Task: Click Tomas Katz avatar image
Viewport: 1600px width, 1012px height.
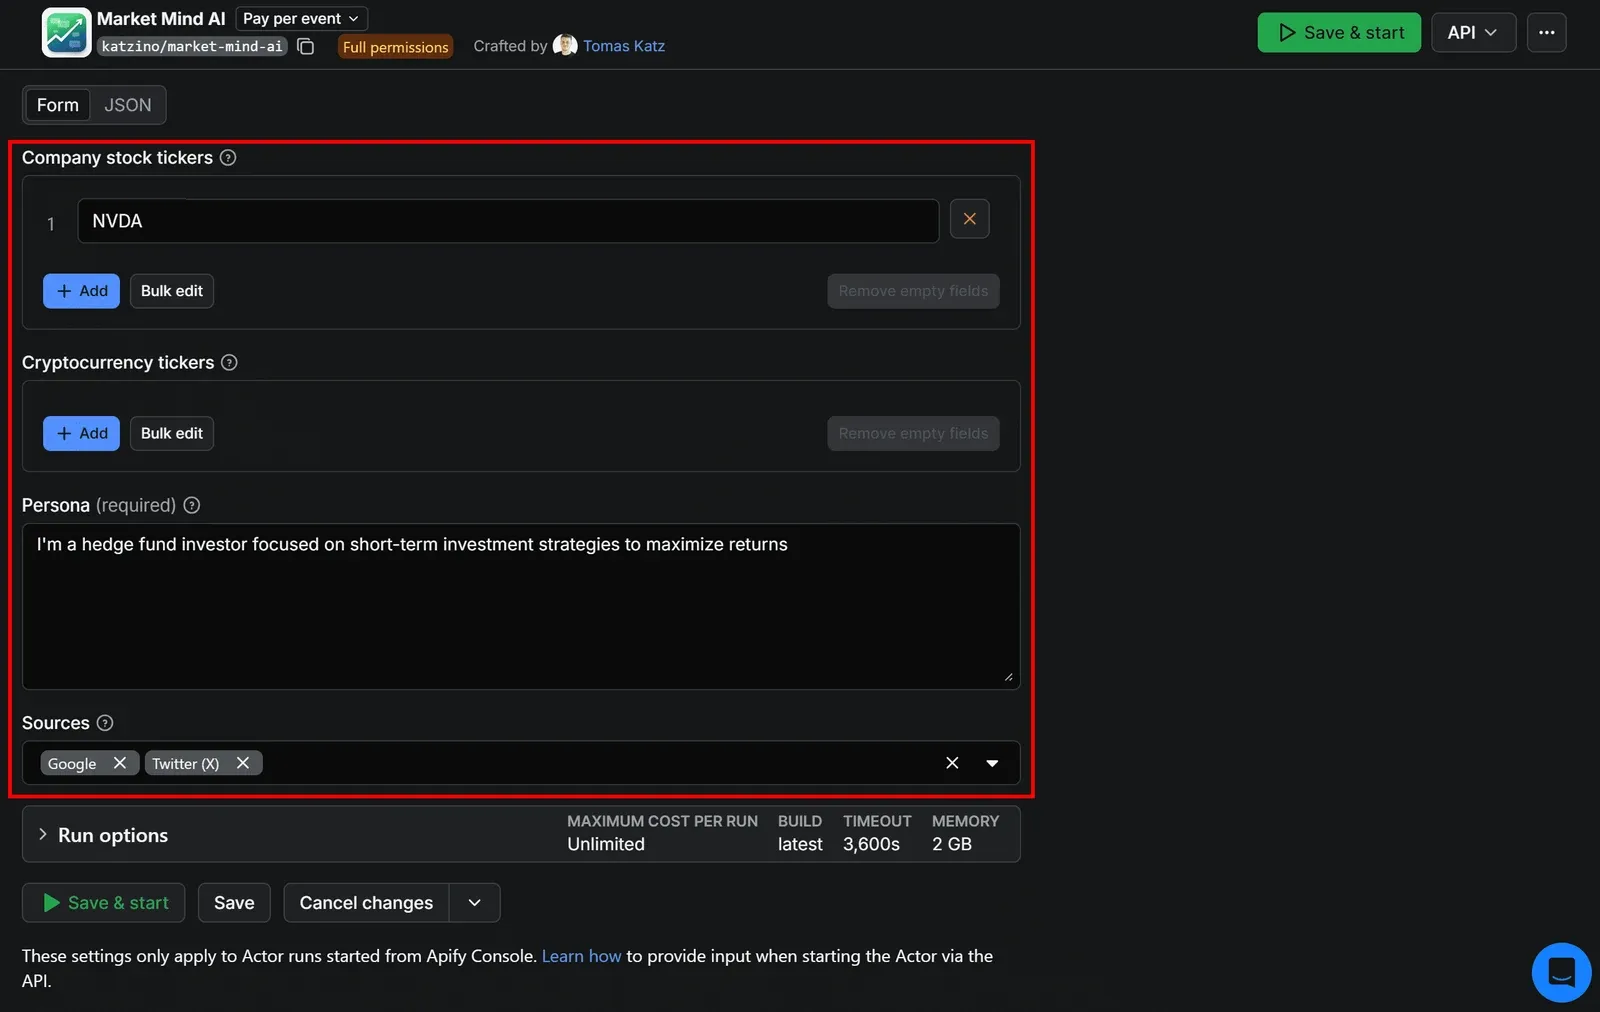Action: (x=565, y=45)
